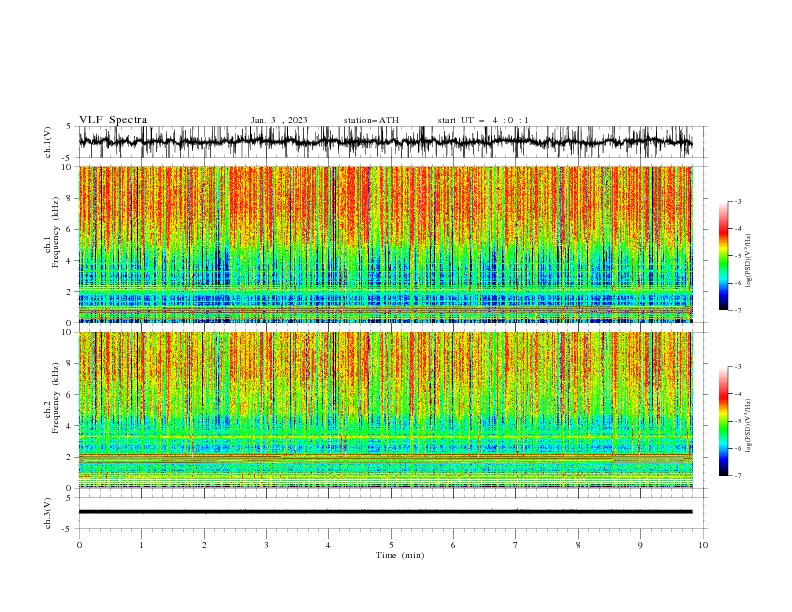The width and height of the screenshot is (792, 612).
Task: Click the ch.2 "Frequency (kHz)" axis label
Action: click(x=56, y=398)
